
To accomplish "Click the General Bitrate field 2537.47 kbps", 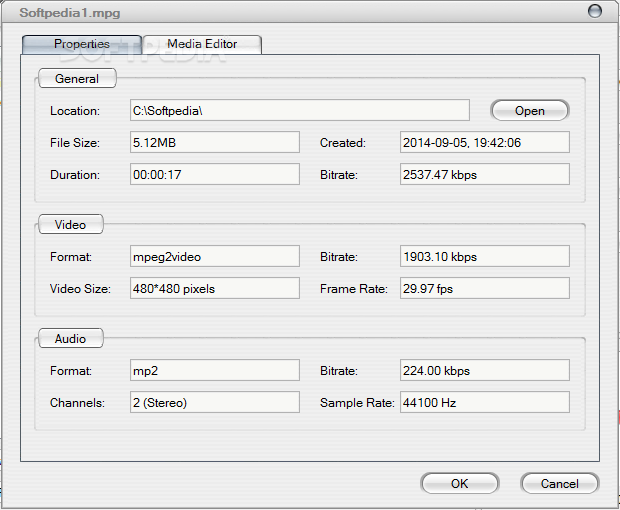I will [x=485, y=174].
